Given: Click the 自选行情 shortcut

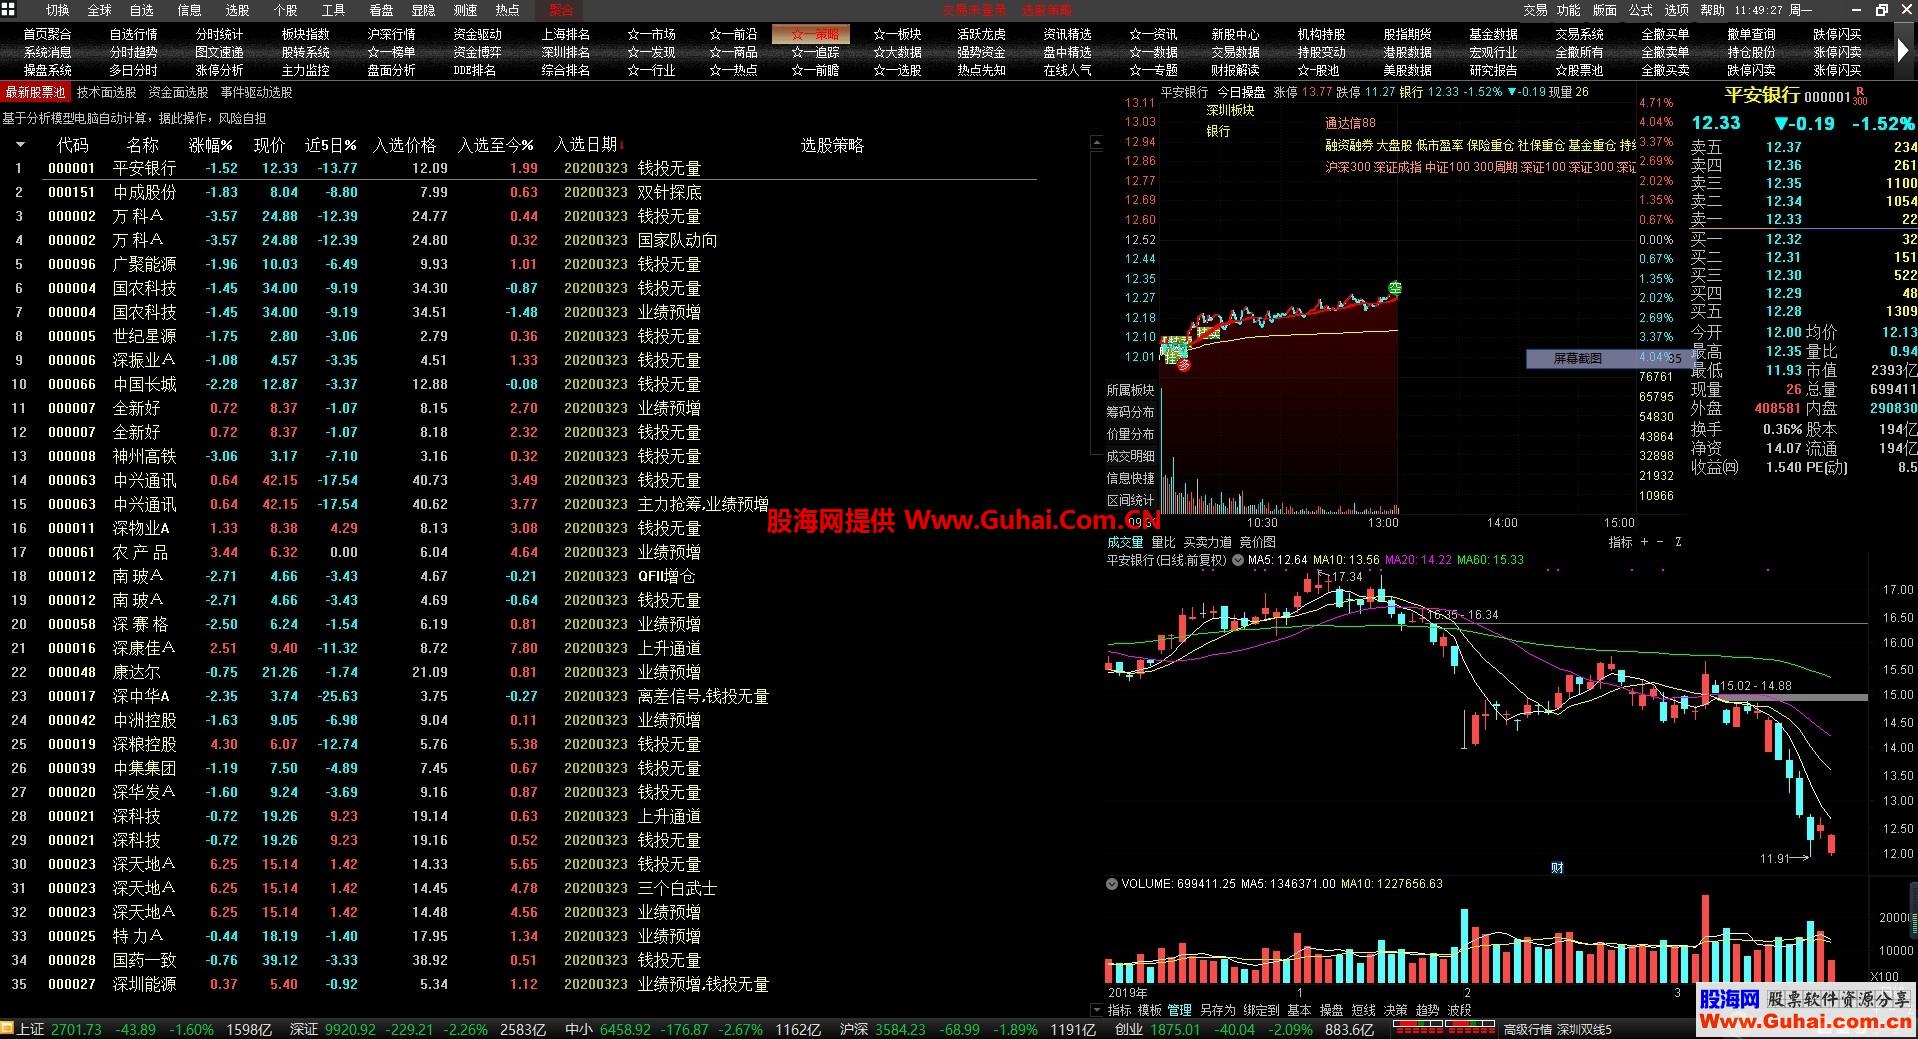Looking at the screenshot, I should pos(133,34).
